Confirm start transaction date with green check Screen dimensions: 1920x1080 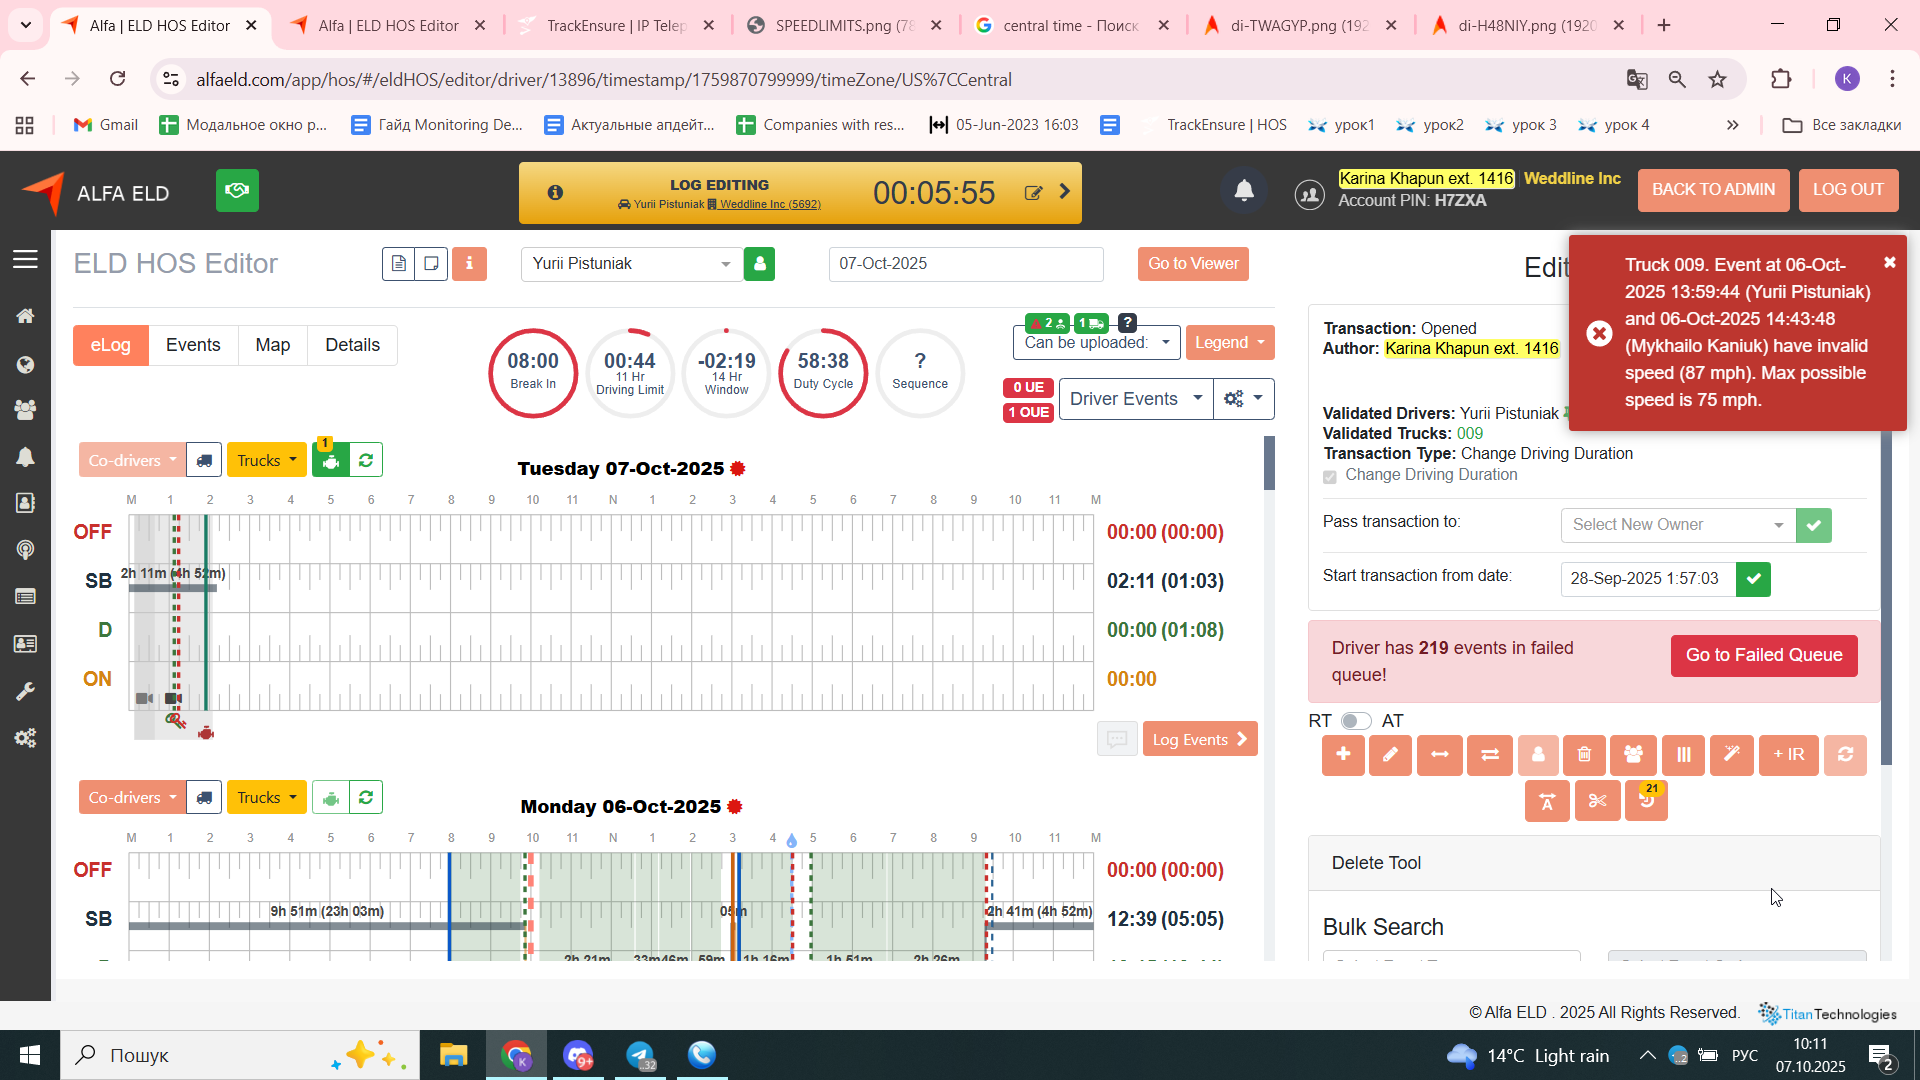pyautogui.click(x=1753, y=579)
